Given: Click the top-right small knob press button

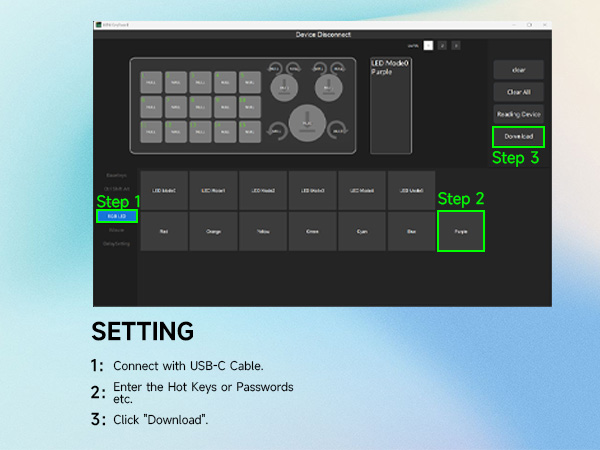Looking at the screenshot, I should 328,88.
